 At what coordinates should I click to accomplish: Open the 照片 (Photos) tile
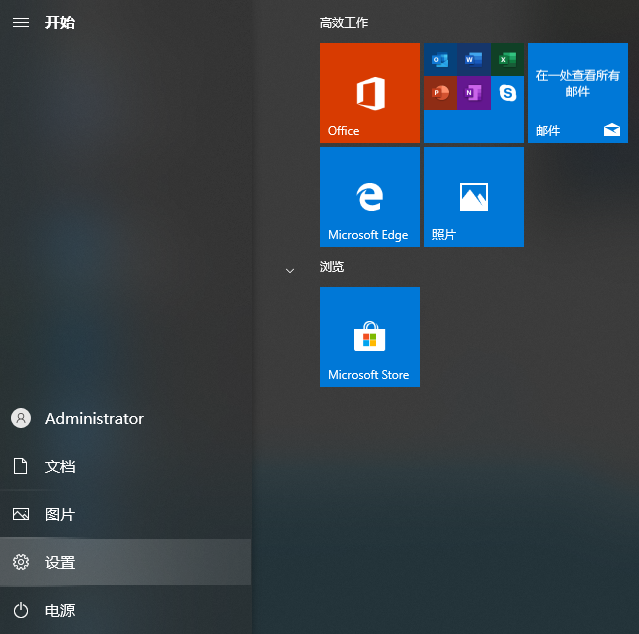(x=473, y=197)
